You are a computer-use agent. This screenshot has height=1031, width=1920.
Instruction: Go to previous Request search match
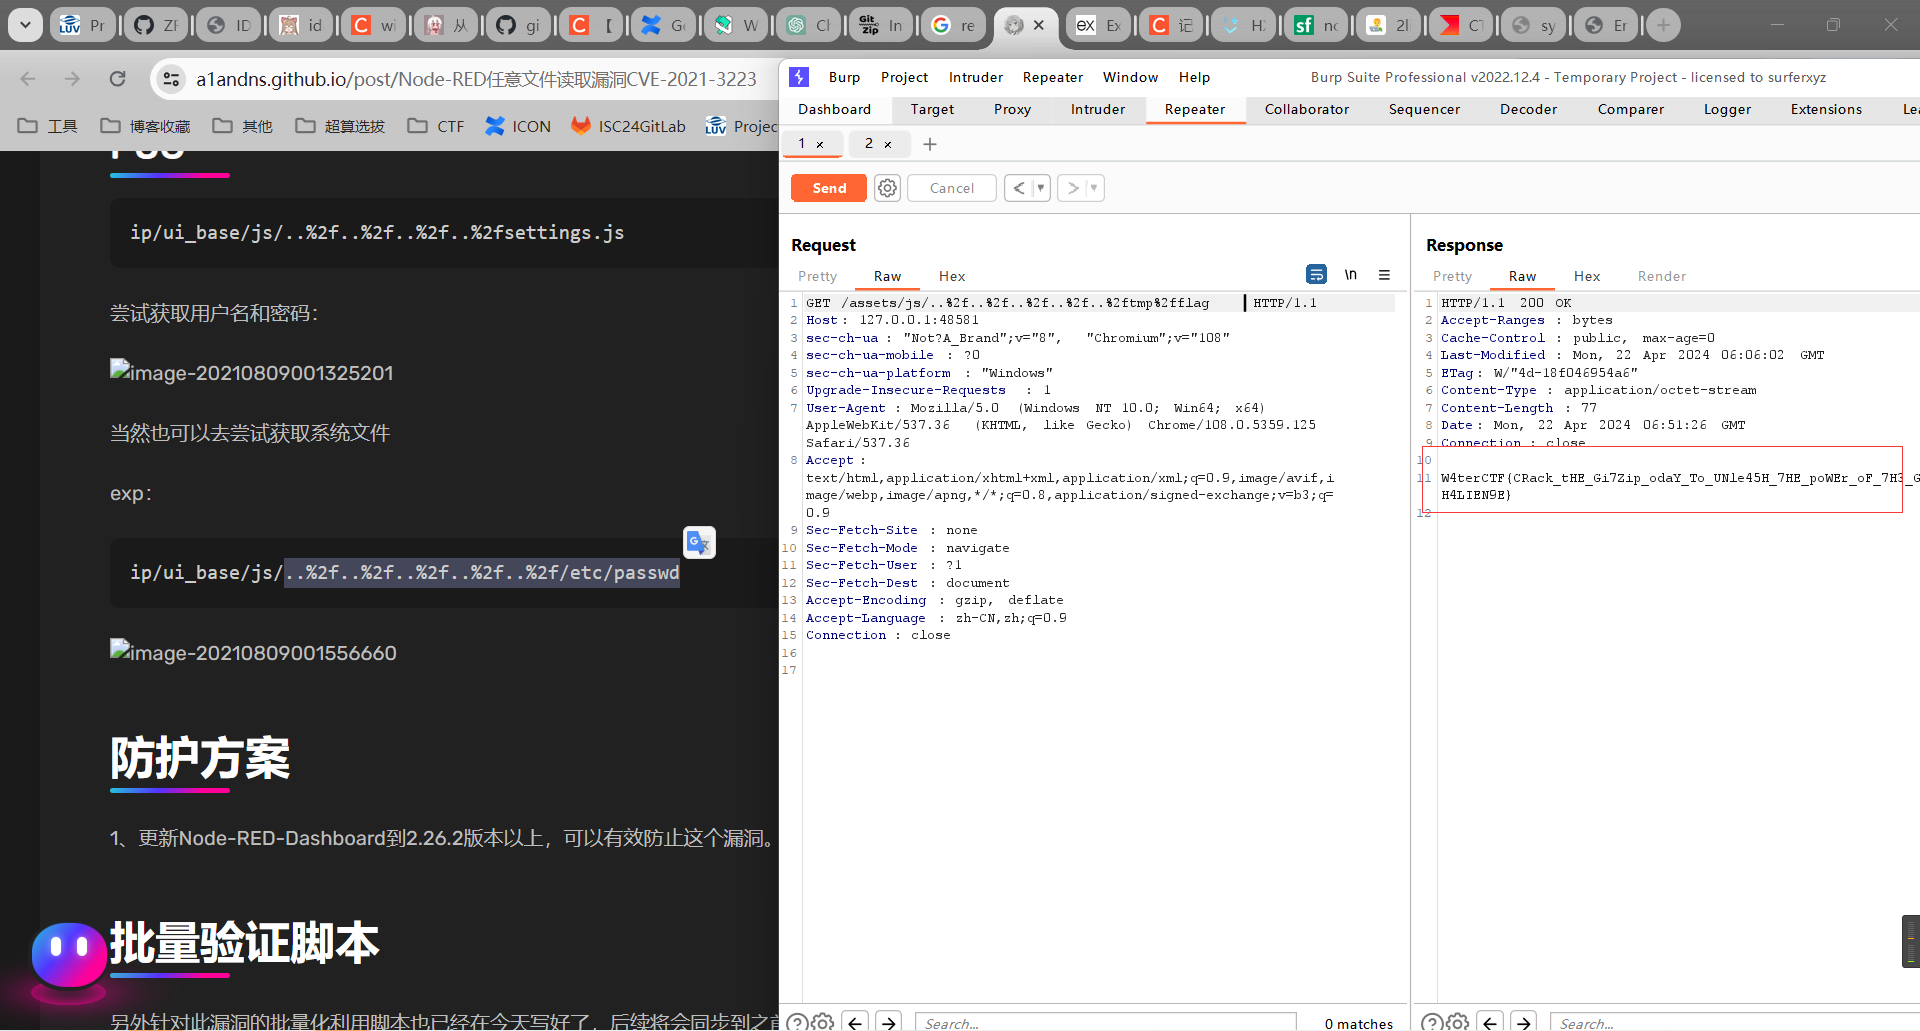click(x=855, y=1022)
